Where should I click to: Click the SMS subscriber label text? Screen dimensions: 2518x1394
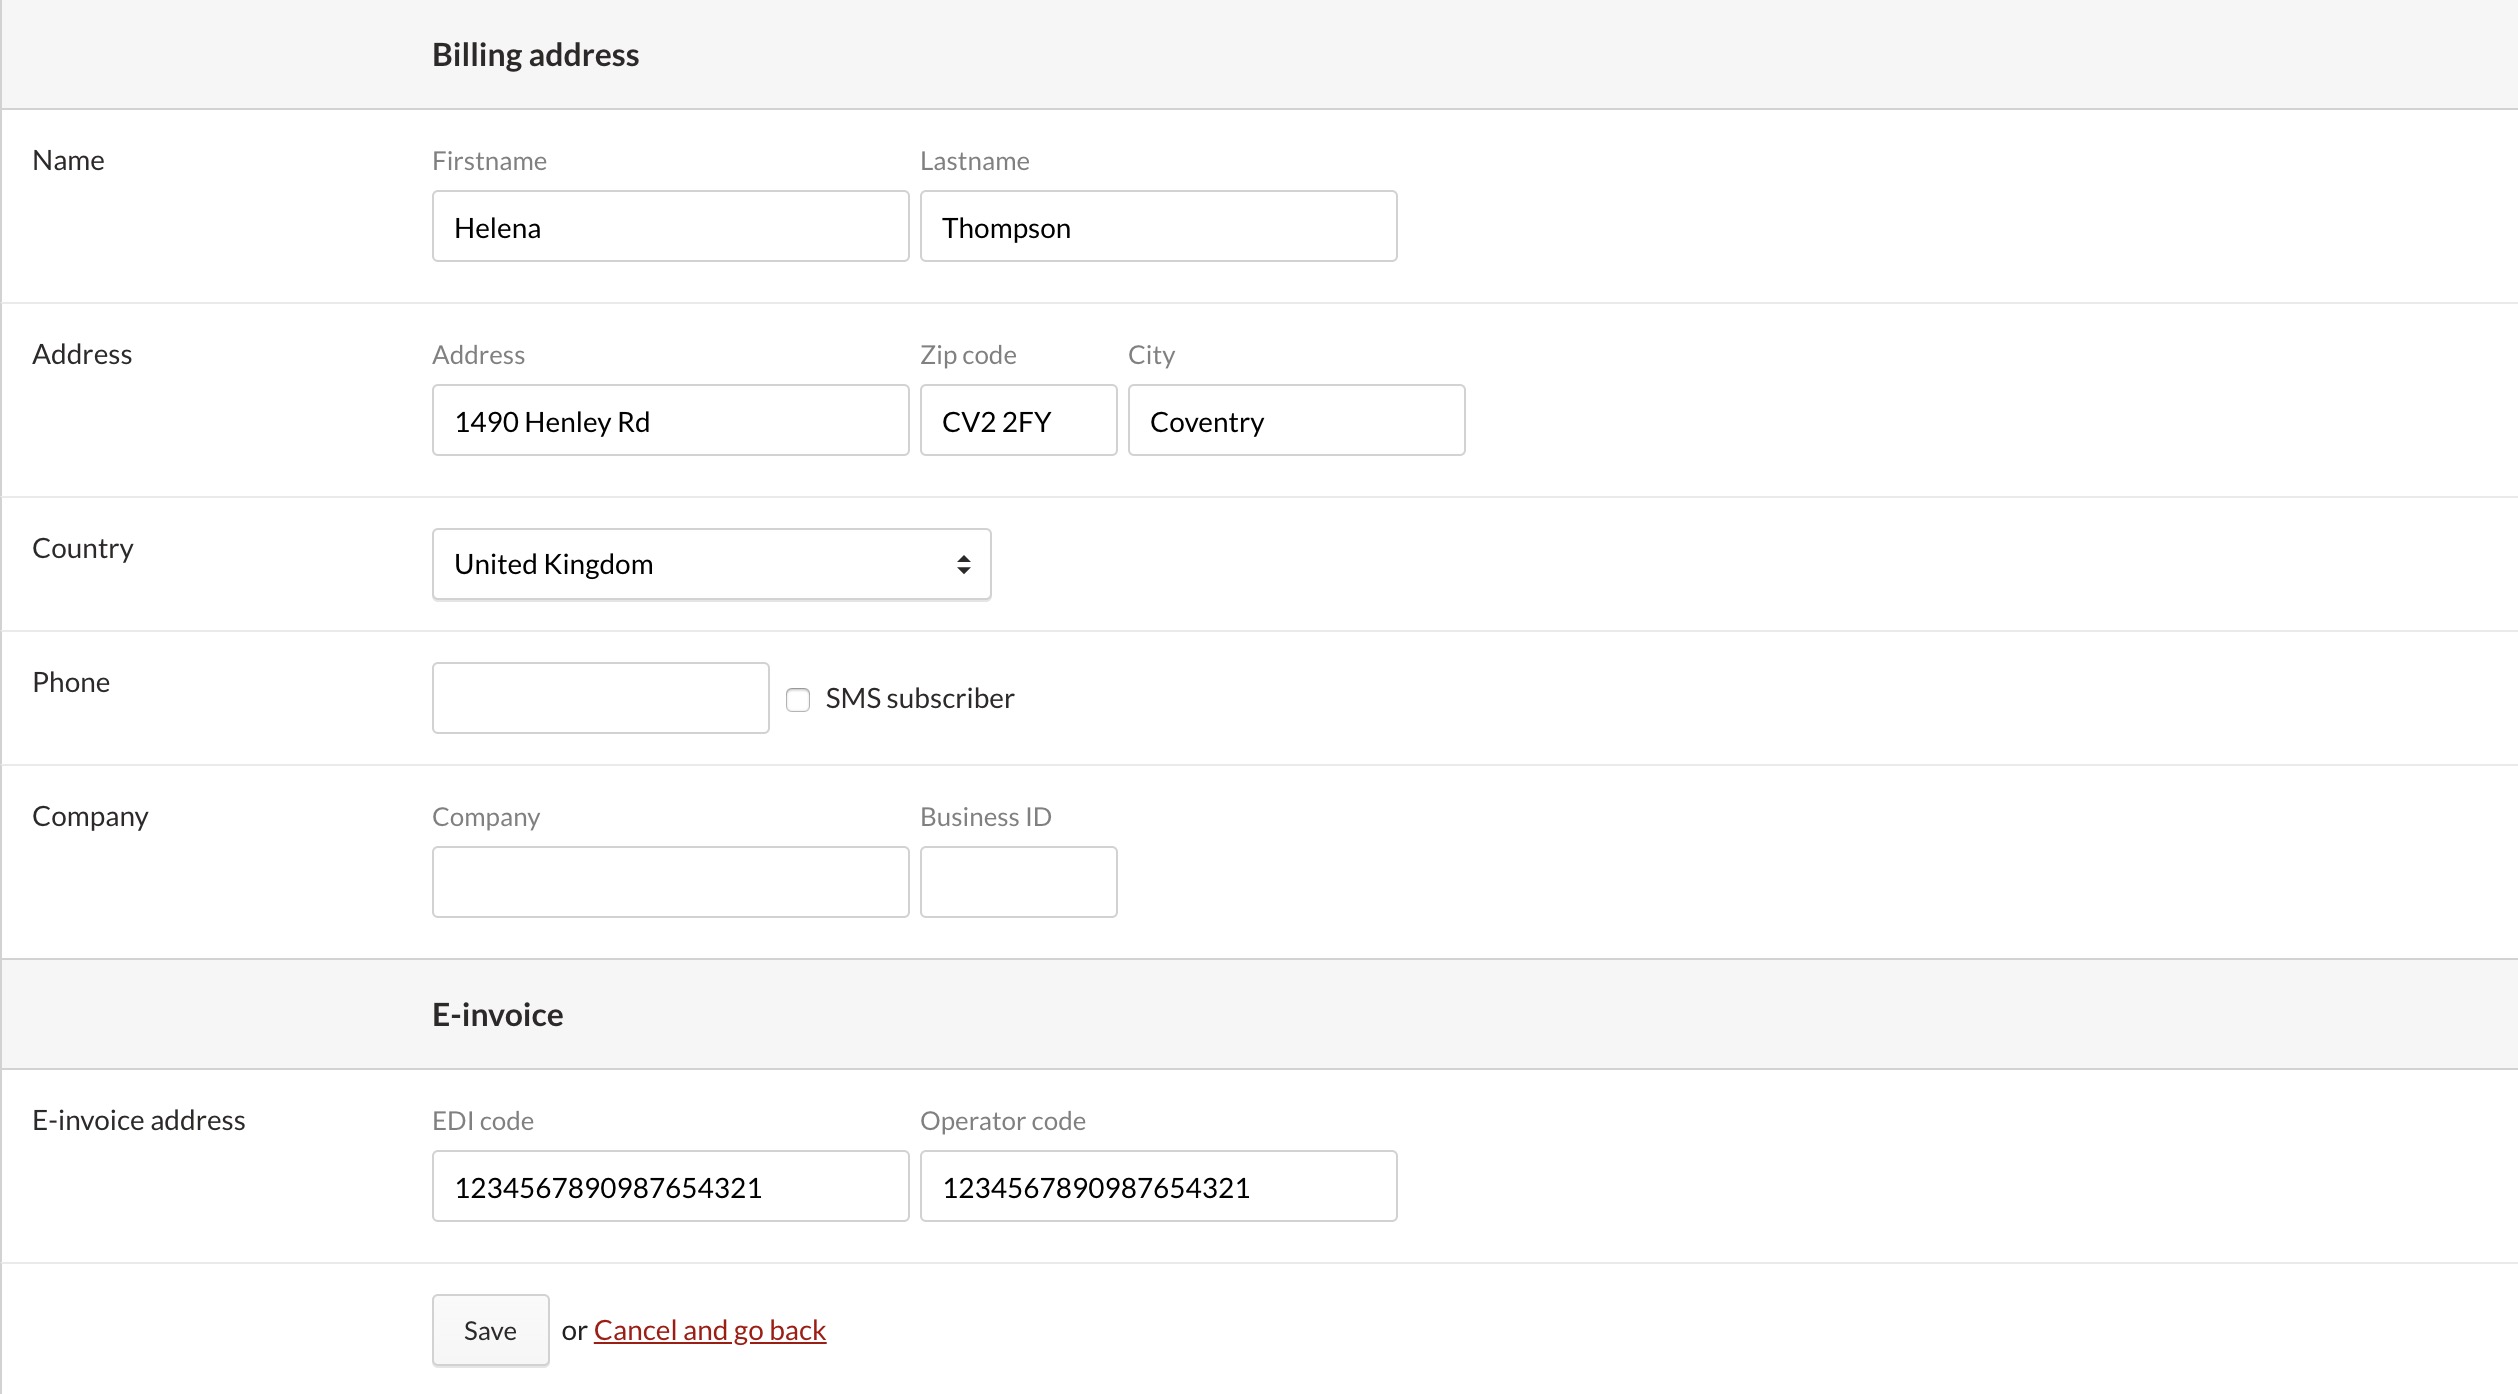pyautogui.click(x=919, y=698)
